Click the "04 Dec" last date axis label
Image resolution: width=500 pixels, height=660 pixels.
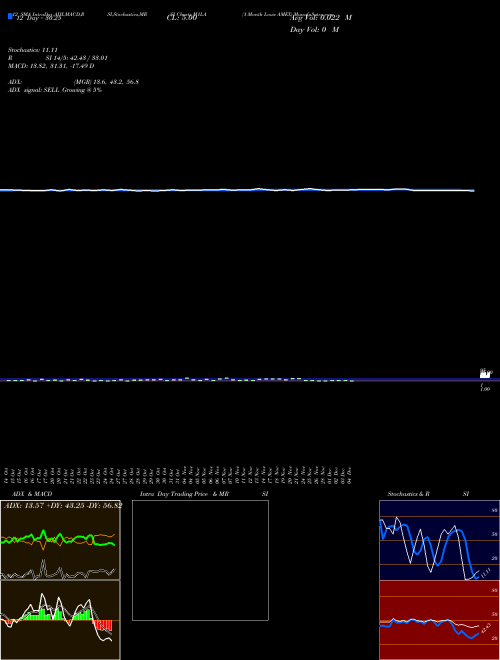click(x=349, y=475)
